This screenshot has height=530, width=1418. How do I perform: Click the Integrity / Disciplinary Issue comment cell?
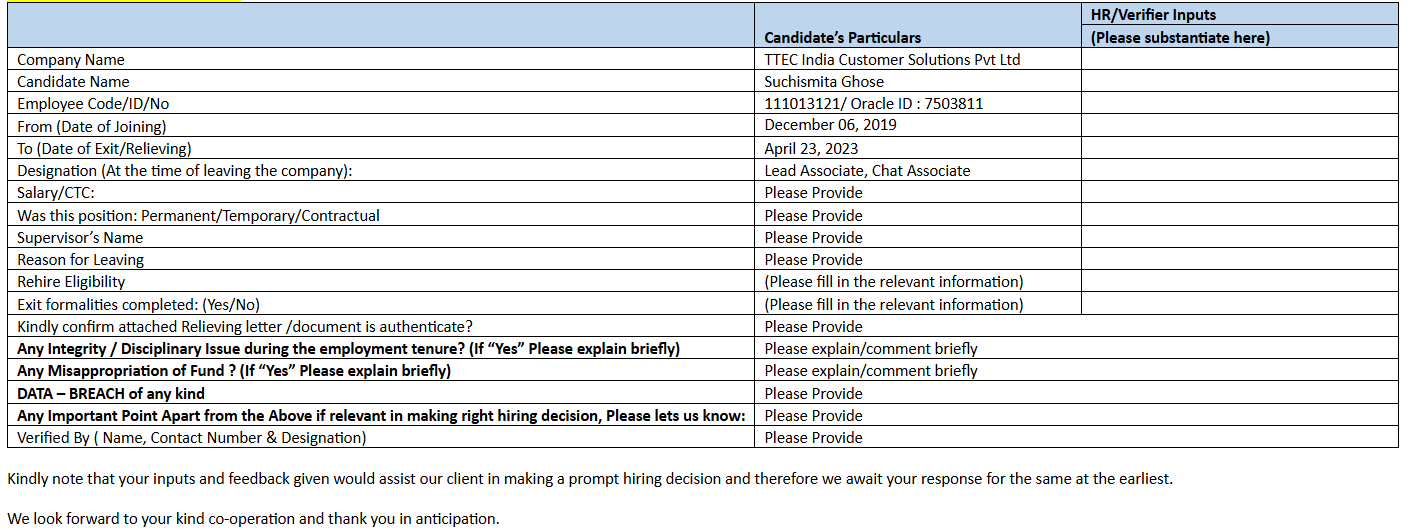click(x=870, y=349)
